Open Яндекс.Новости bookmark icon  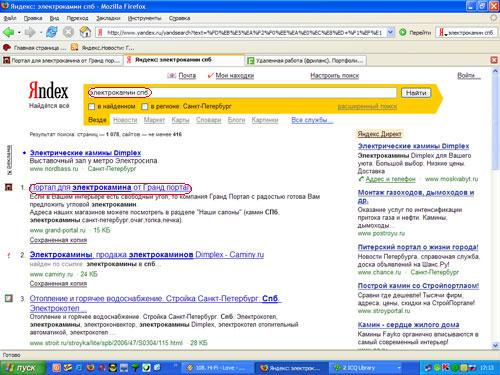pos(74,48)
